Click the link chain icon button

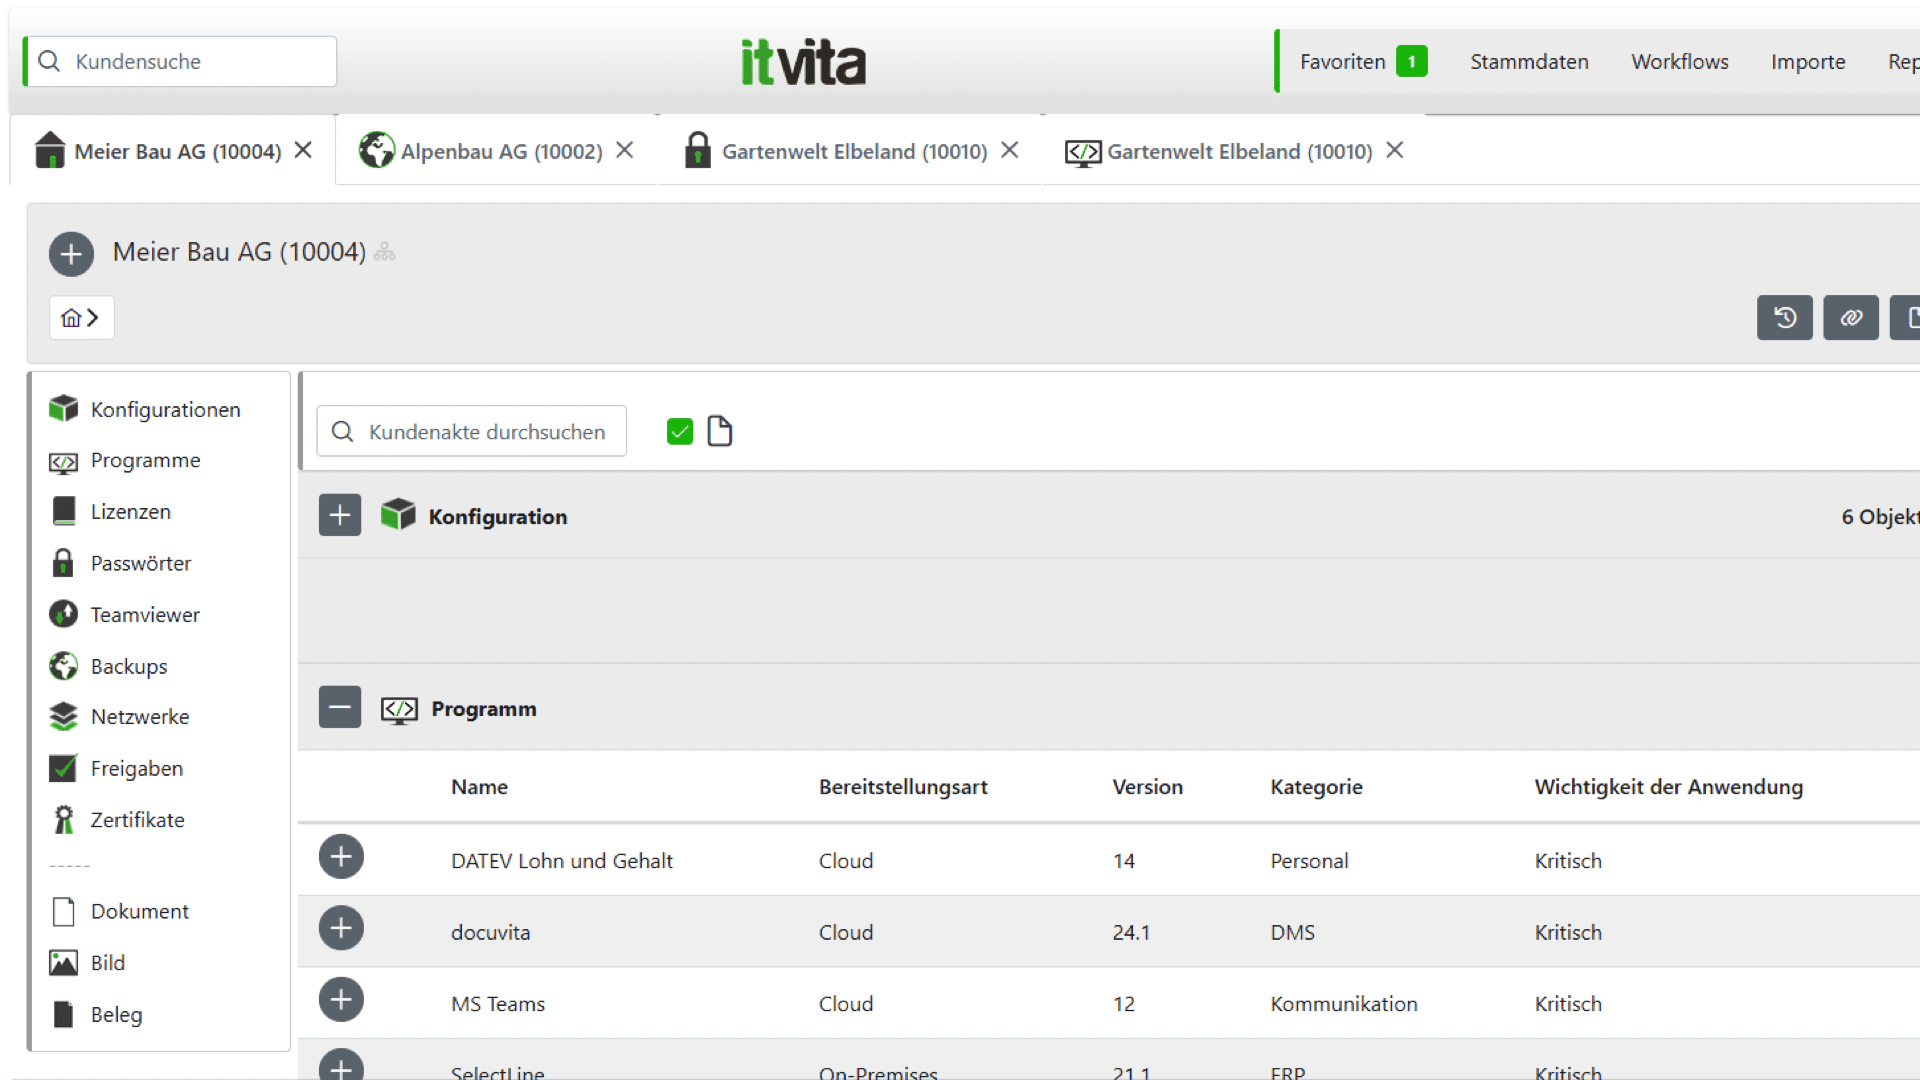1850,318
